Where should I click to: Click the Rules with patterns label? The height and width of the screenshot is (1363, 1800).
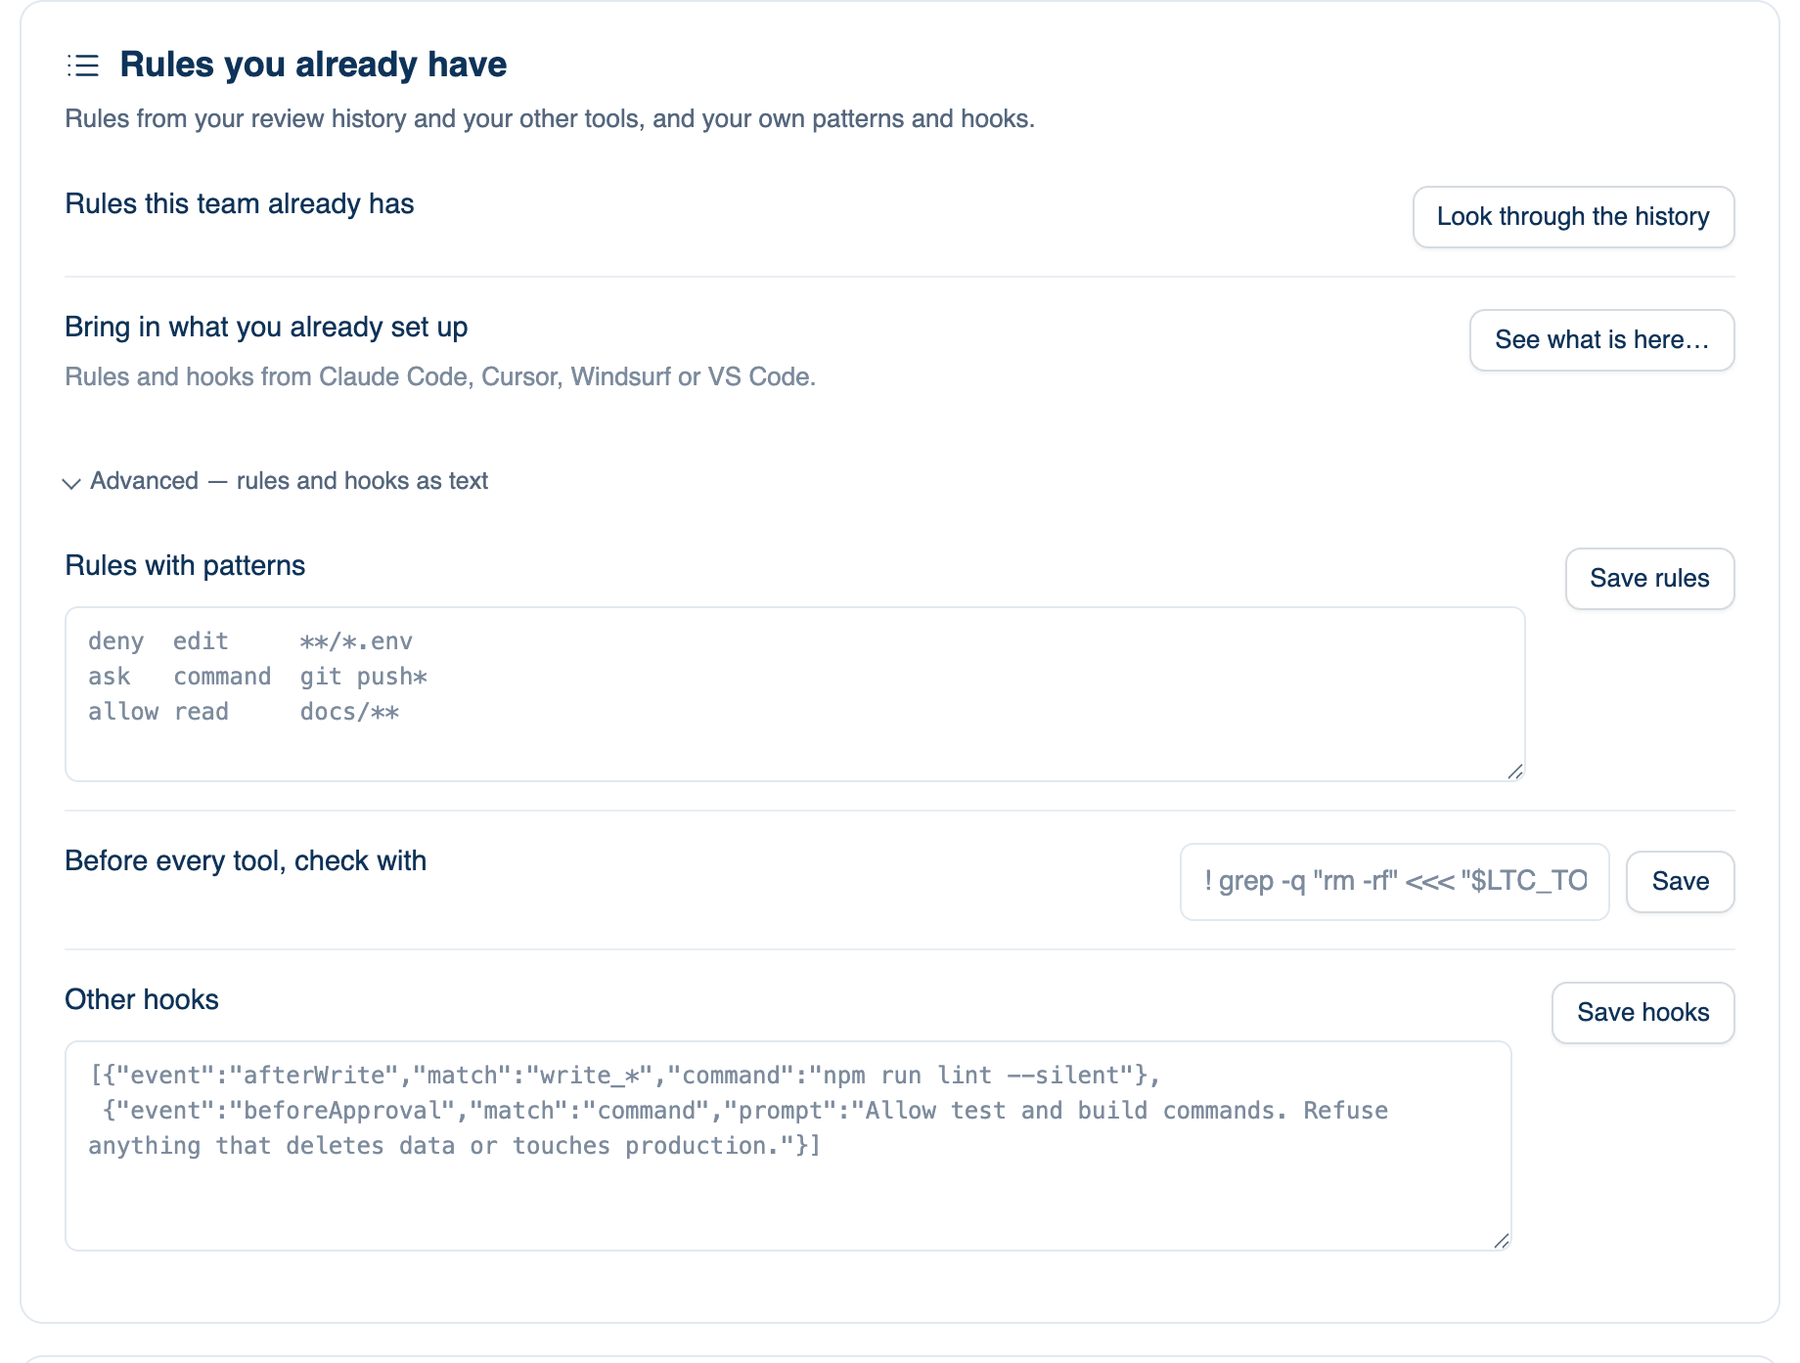185,566
